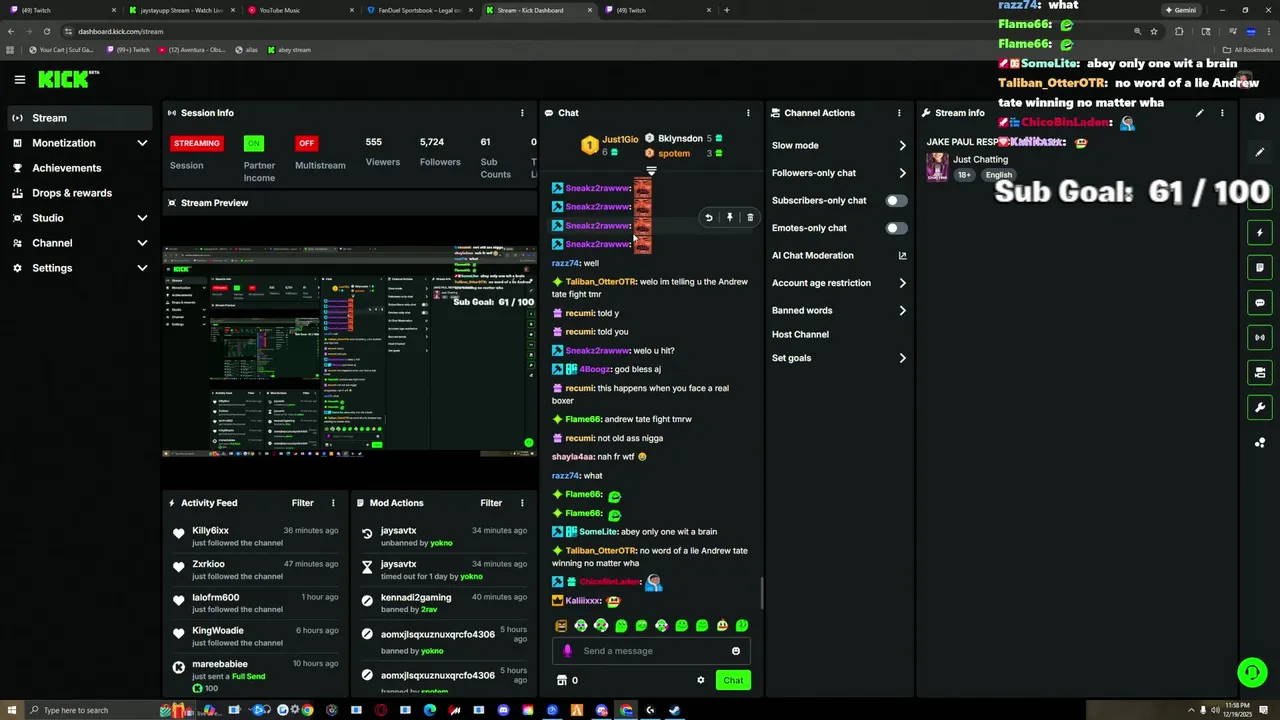Click the STREAMING session badge
Image resolution: width=1280 pixels, height=720 pixels.
tap(197, 143)
